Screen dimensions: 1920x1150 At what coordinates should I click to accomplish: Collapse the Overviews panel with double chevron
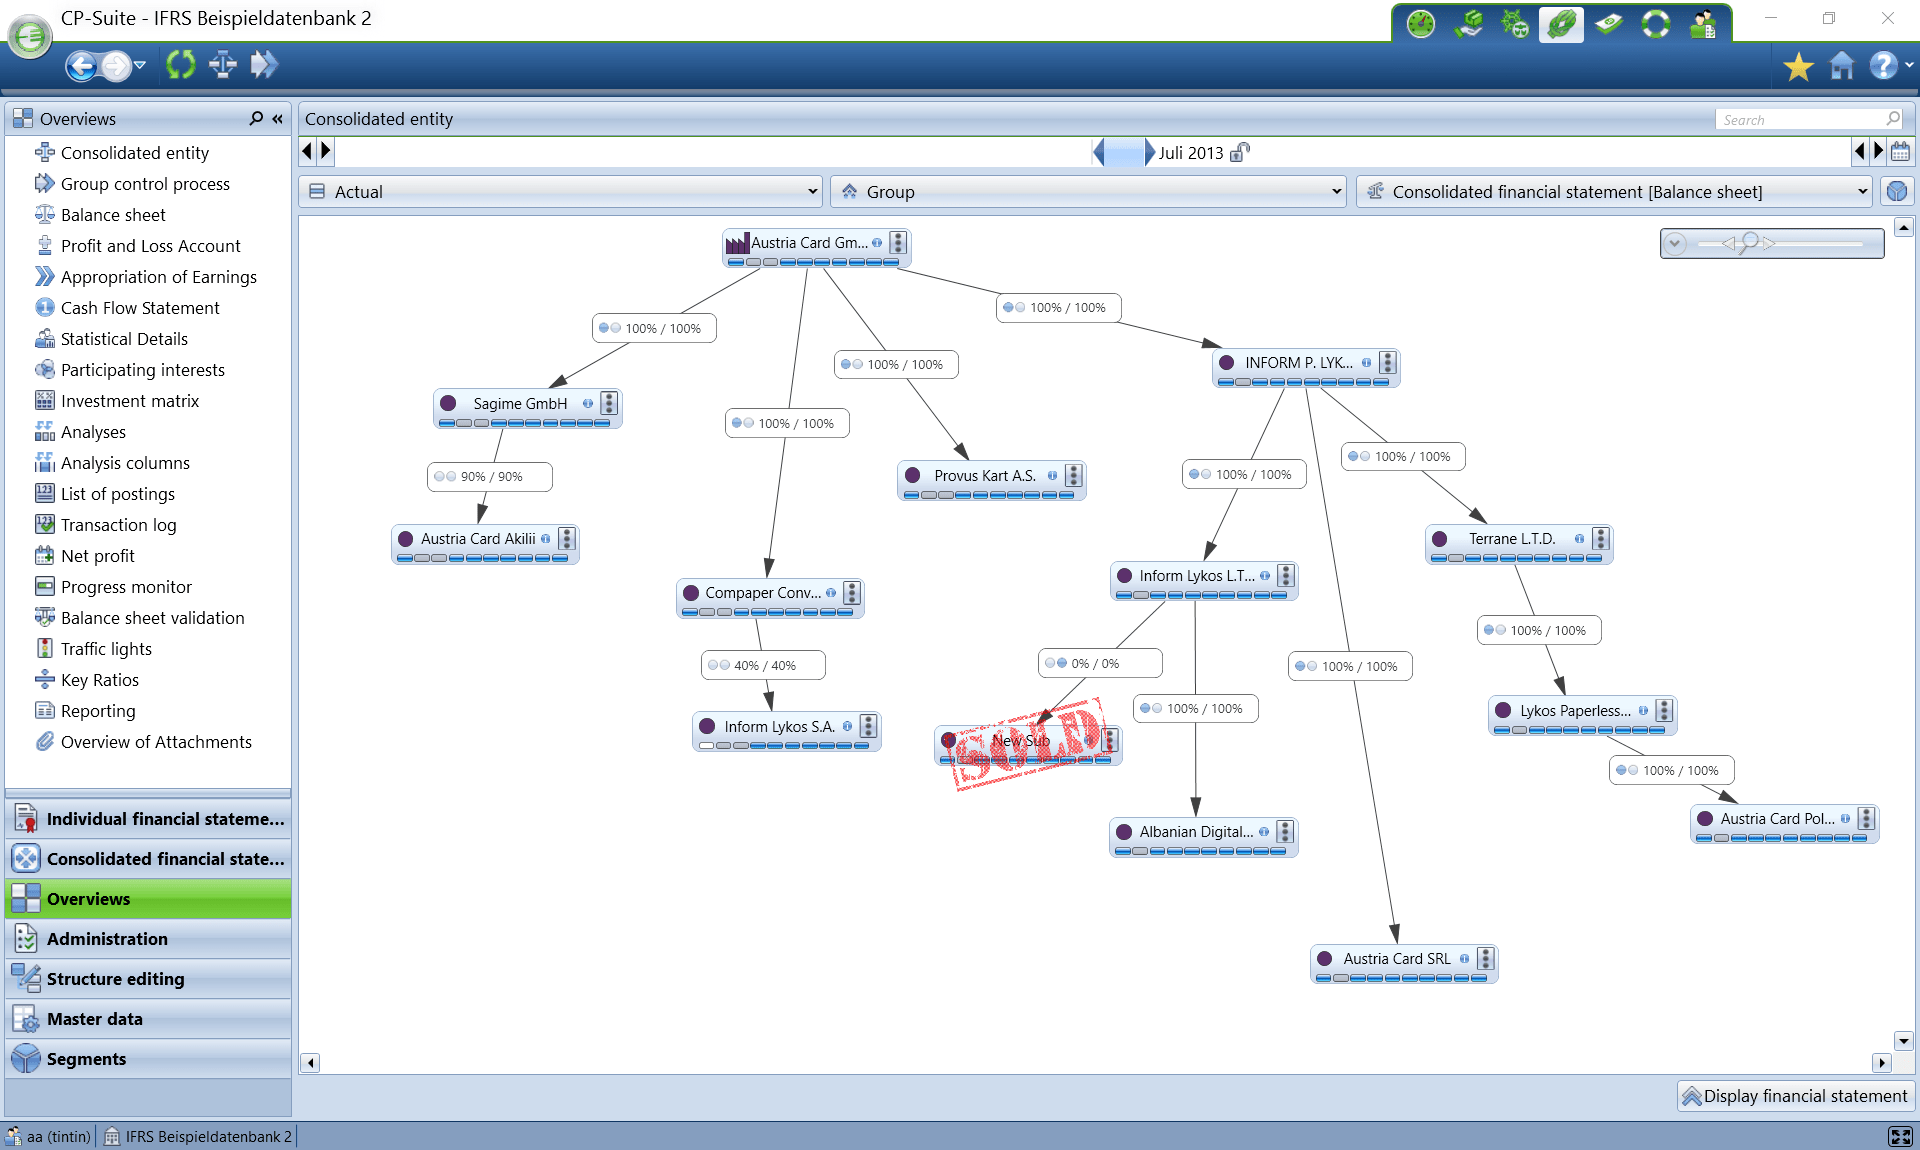[x=277, y=118]
